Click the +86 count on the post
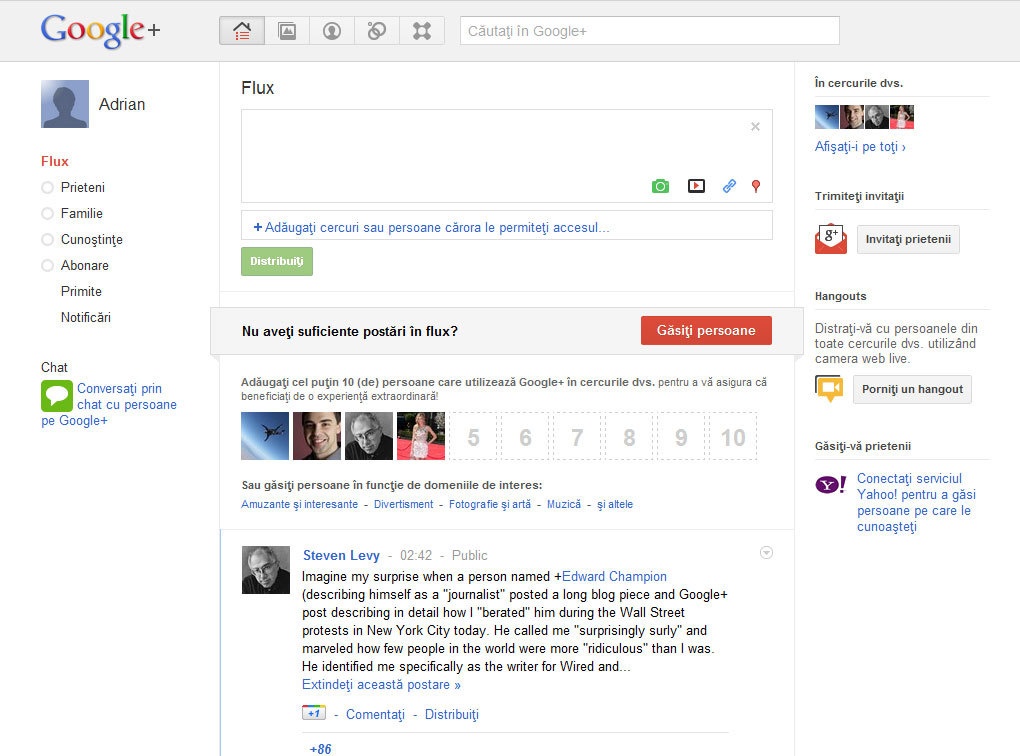Image resolution: width=1020 pixels, height=756 pixels. click(320, 749)
